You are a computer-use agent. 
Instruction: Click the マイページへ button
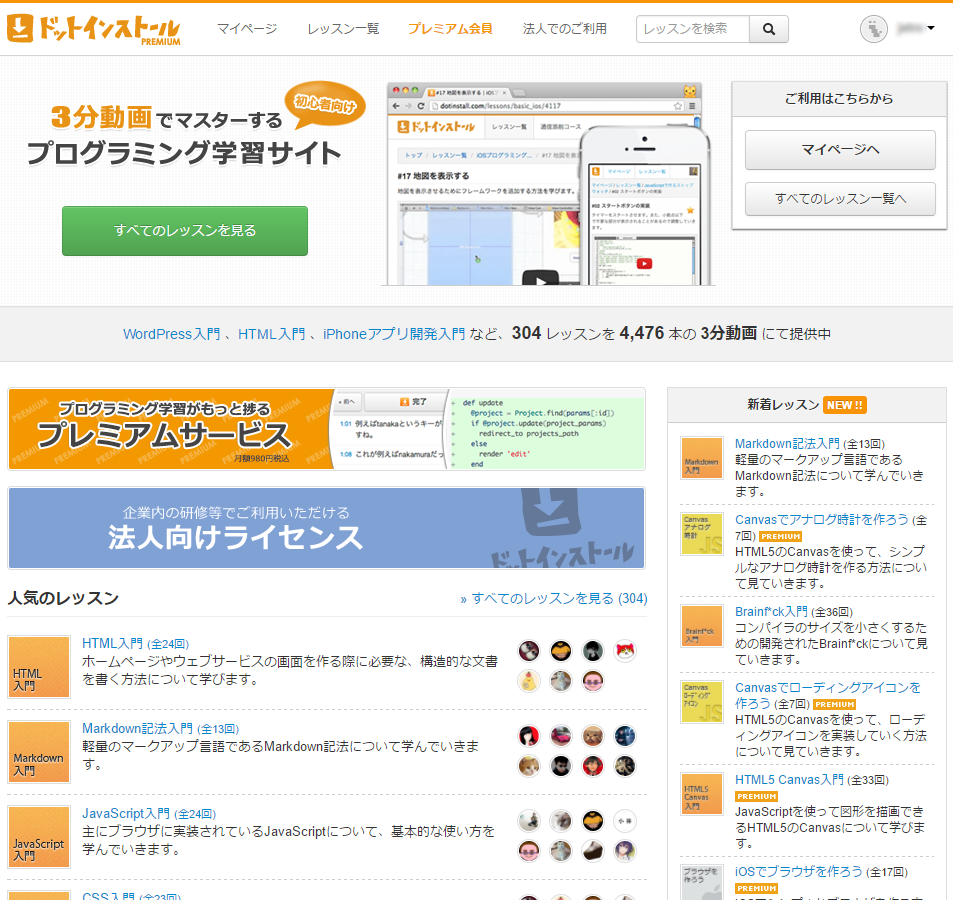pyautogui.click(x=840, y=149)
